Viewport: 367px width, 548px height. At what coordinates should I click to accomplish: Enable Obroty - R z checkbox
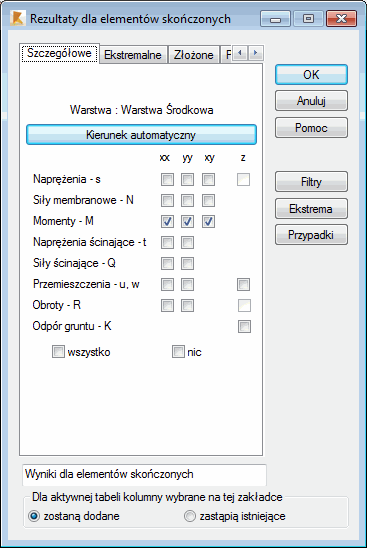(x=244, y=305)
